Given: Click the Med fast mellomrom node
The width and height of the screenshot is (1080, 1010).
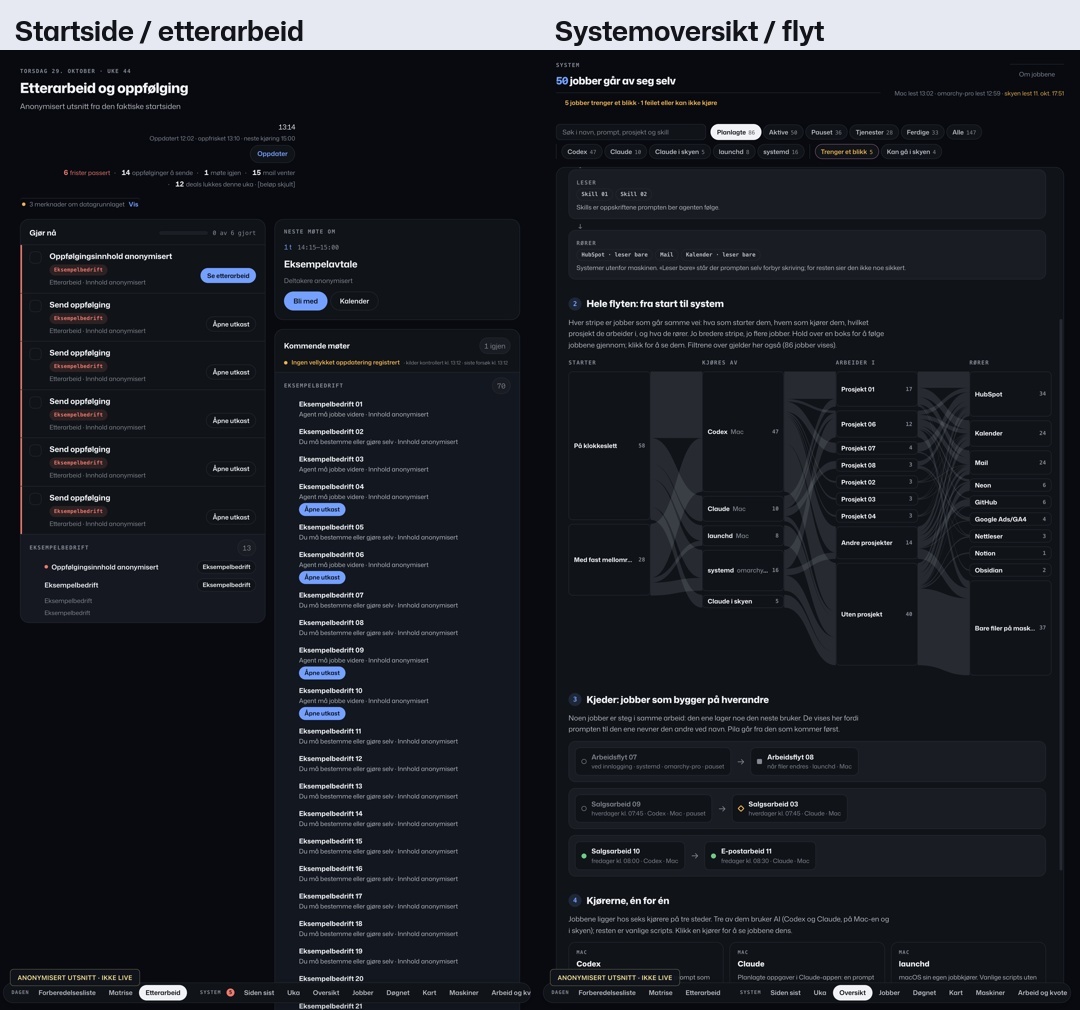Looking at the screenshot, I should (x=609, y=559).
